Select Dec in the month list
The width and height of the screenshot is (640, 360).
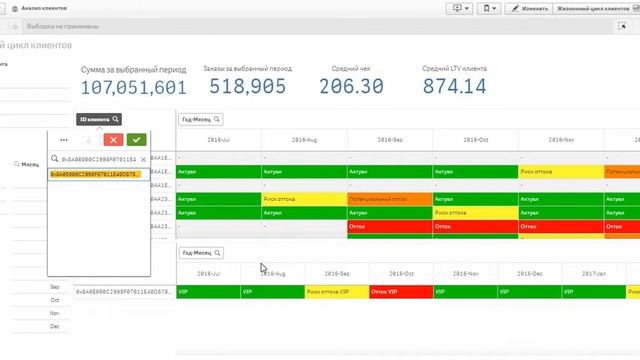(55, 326)
